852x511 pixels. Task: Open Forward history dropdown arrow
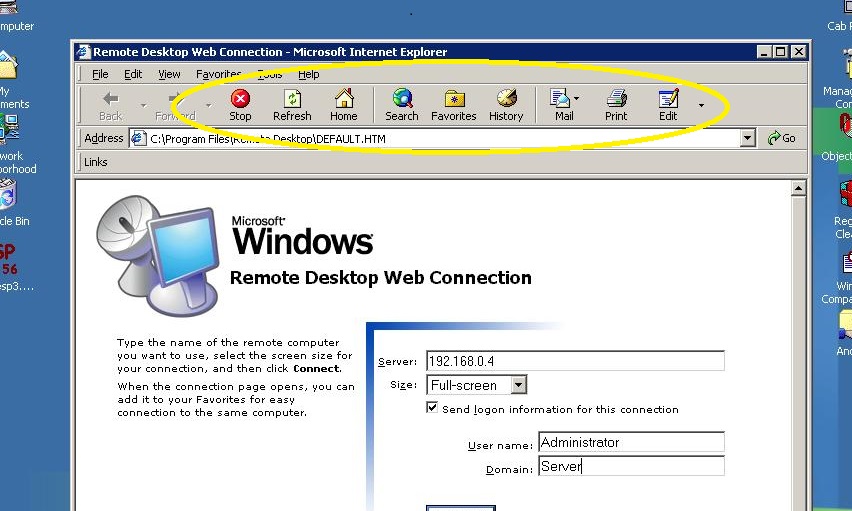209,105
